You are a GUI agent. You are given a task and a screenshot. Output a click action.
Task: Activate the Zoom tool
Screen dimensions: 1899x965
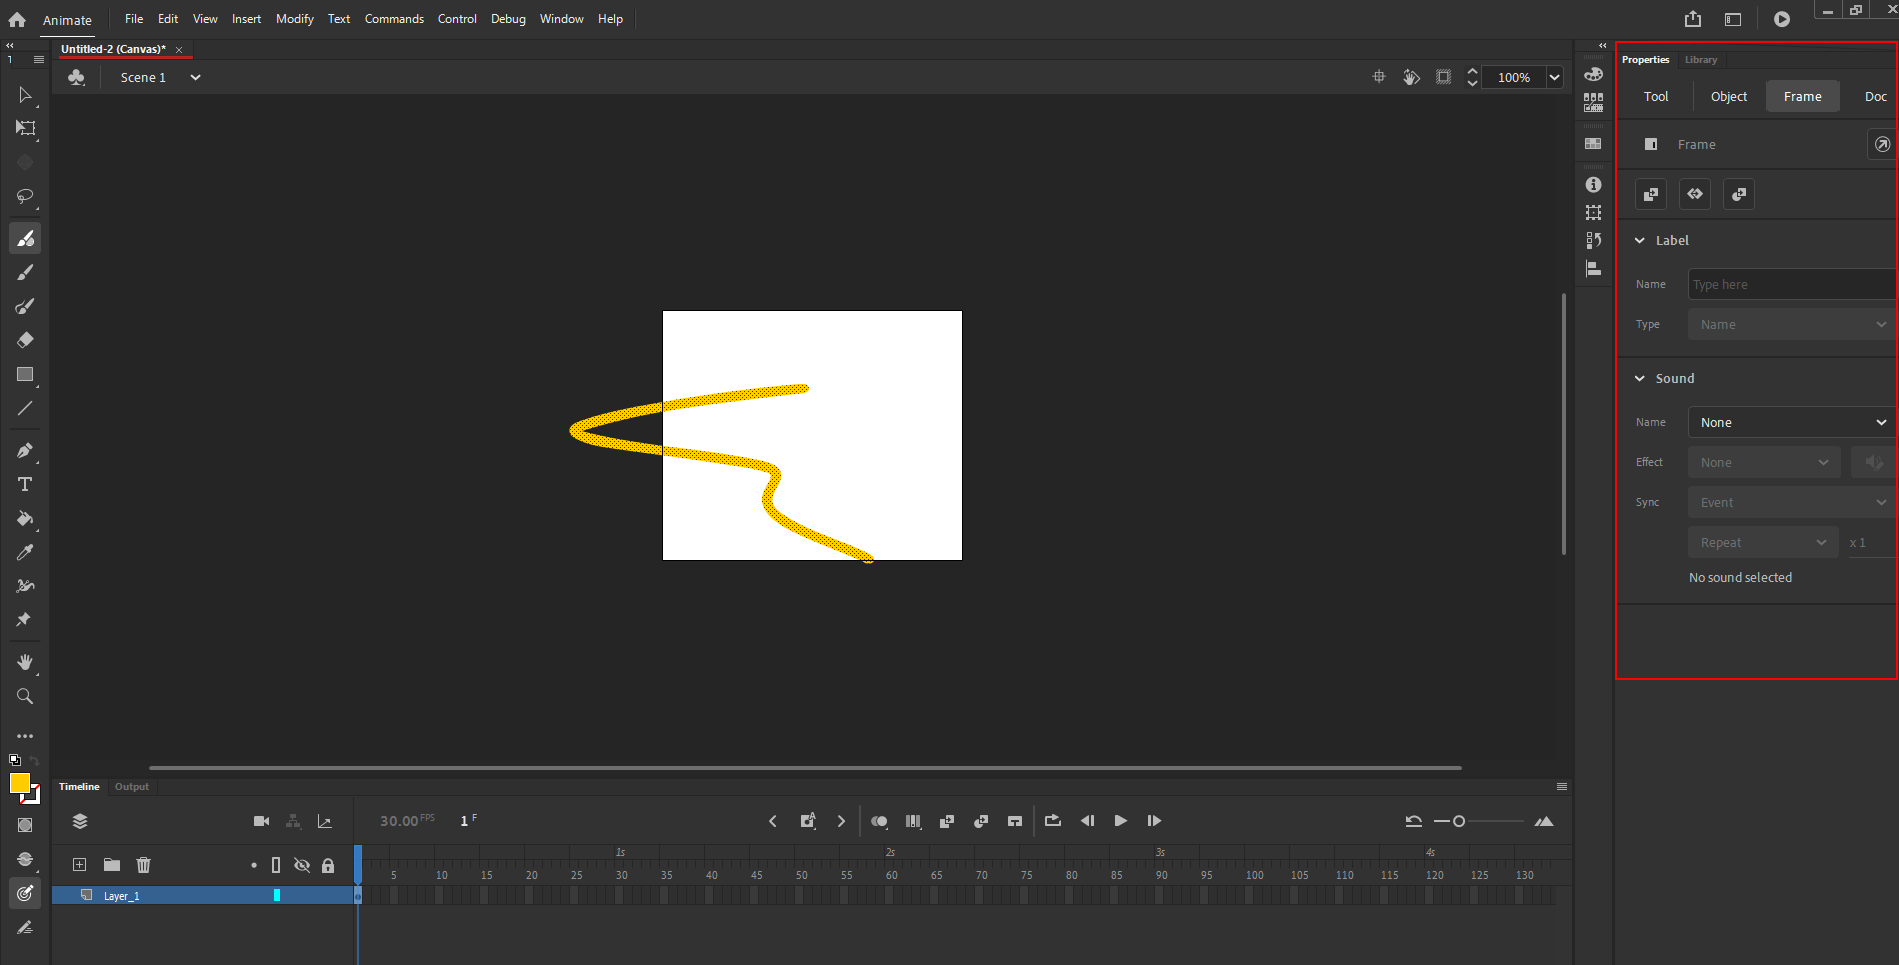(25, 697)
